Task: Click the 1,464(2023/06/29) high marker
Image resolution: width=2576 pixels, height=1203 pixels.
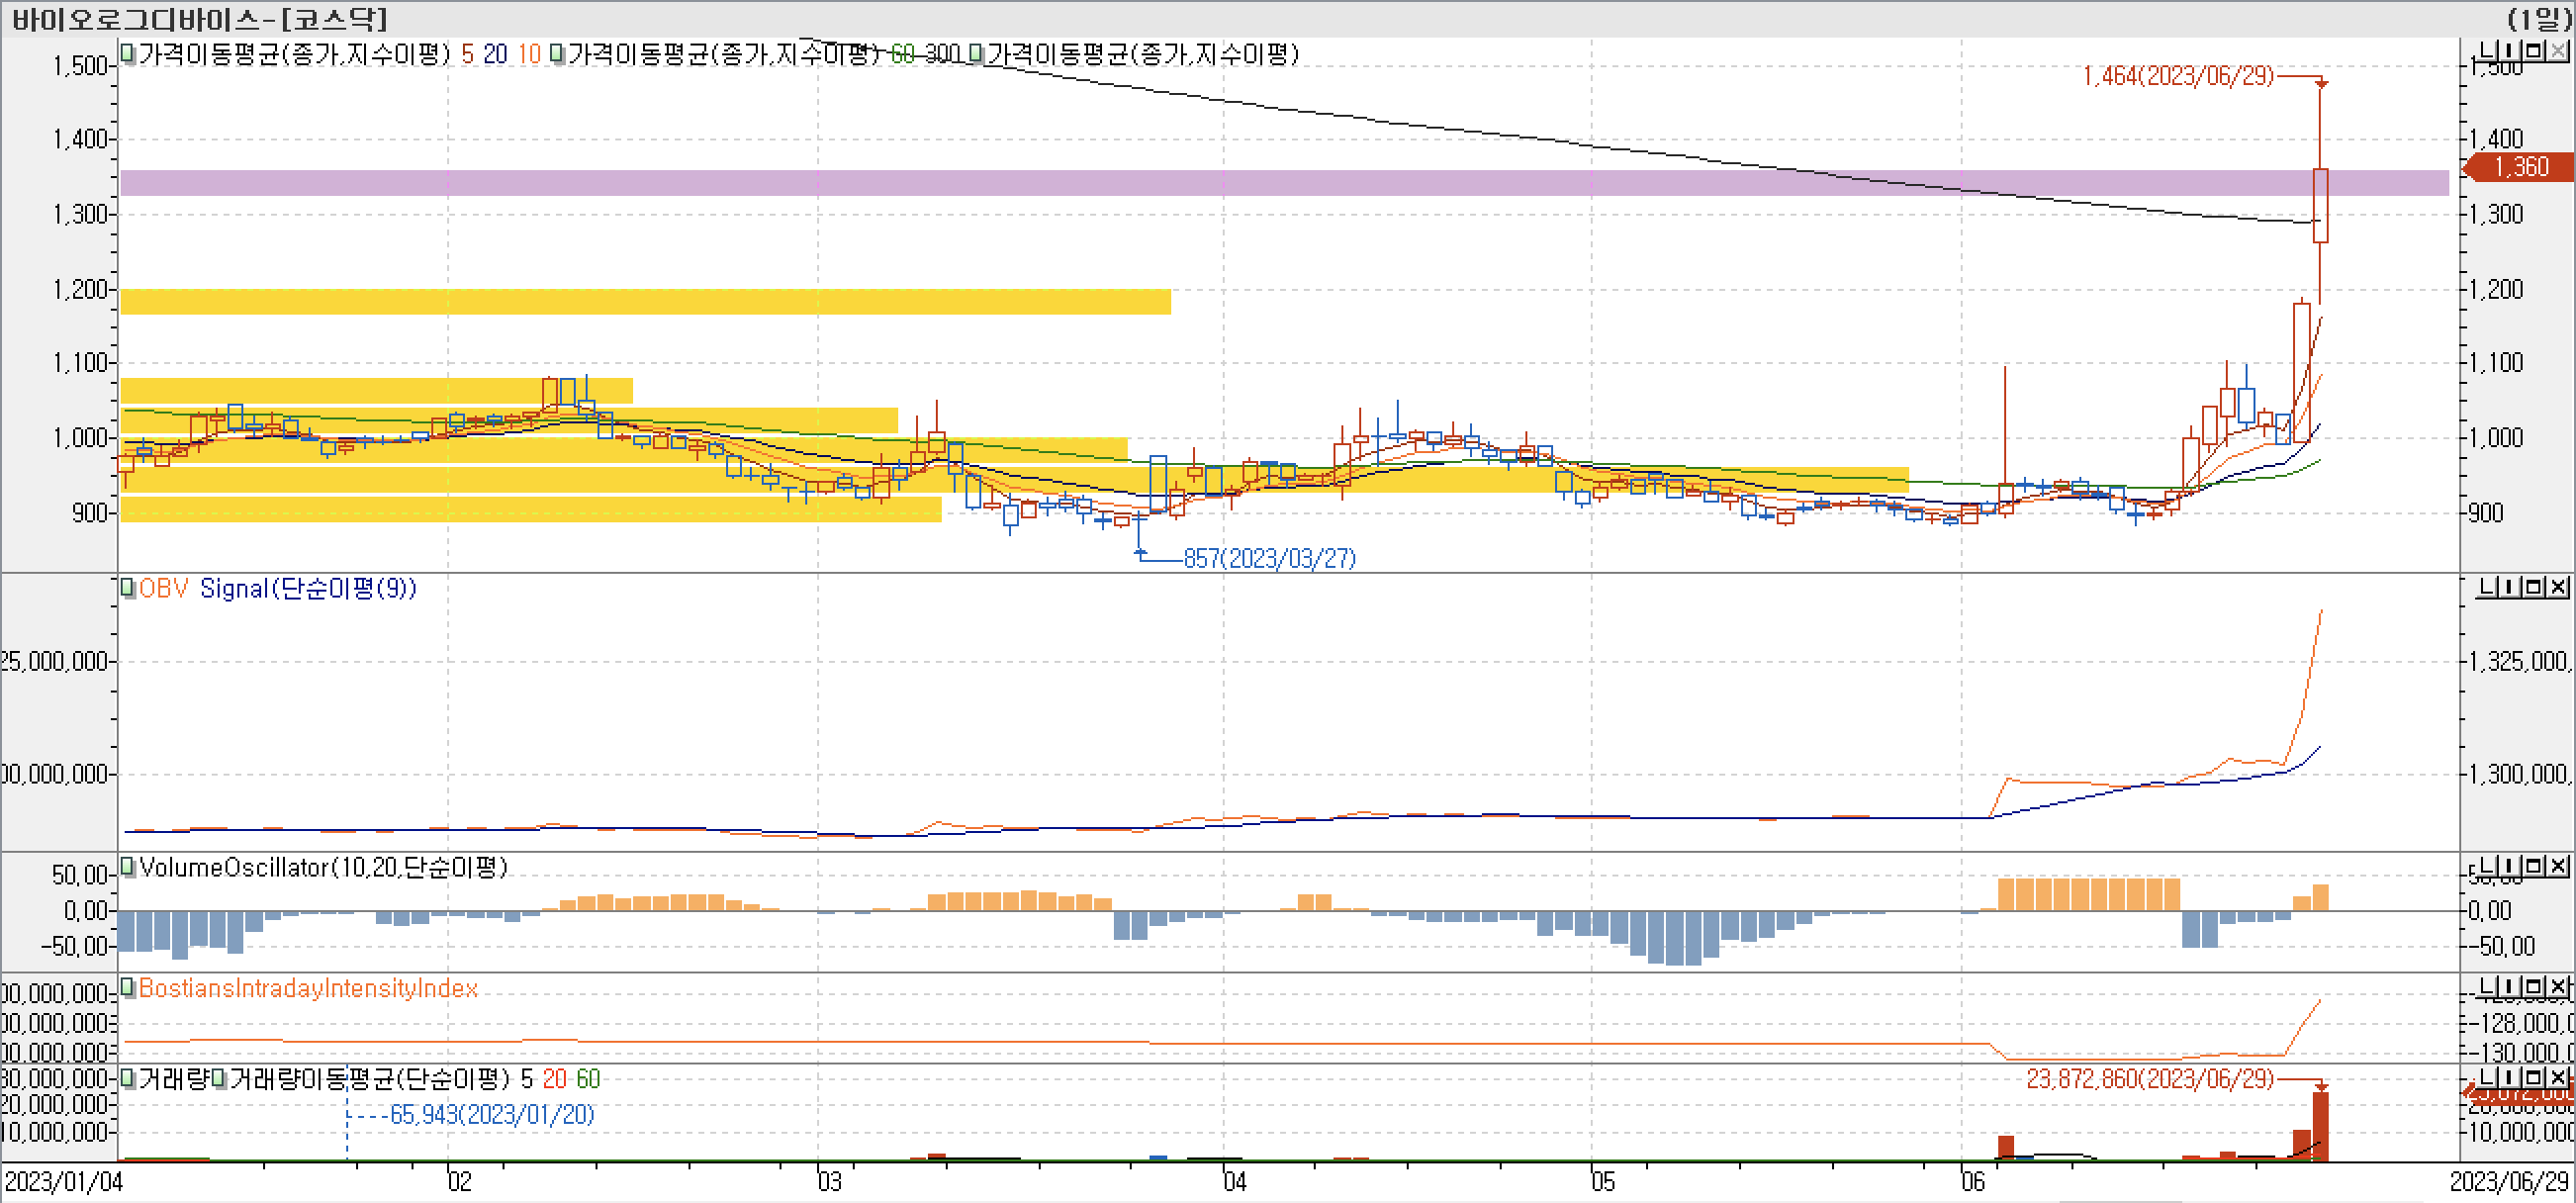Action: pos(2178,76)
